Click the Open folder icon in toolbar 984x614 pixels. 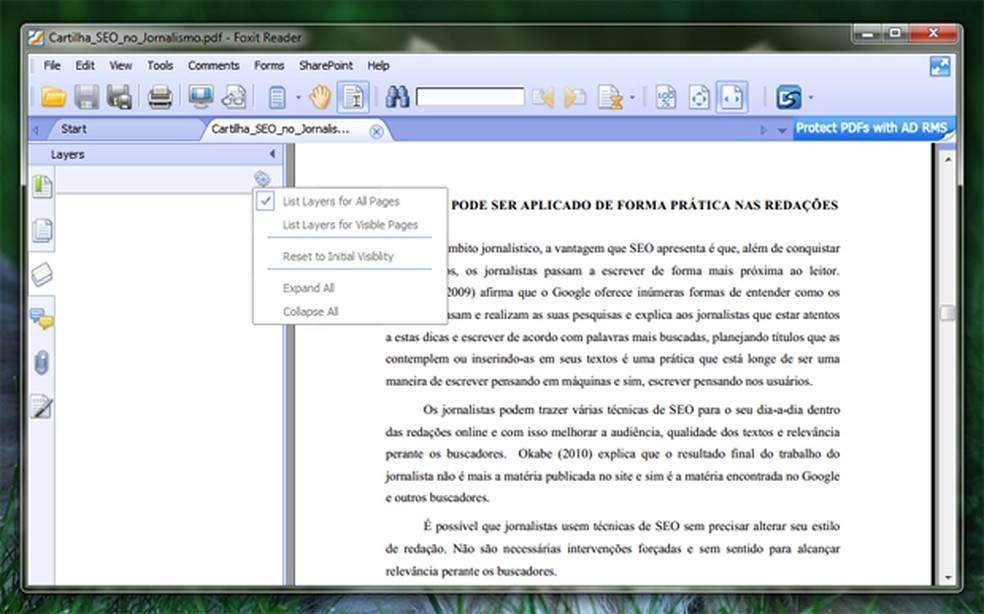click(x=53, y=97)
